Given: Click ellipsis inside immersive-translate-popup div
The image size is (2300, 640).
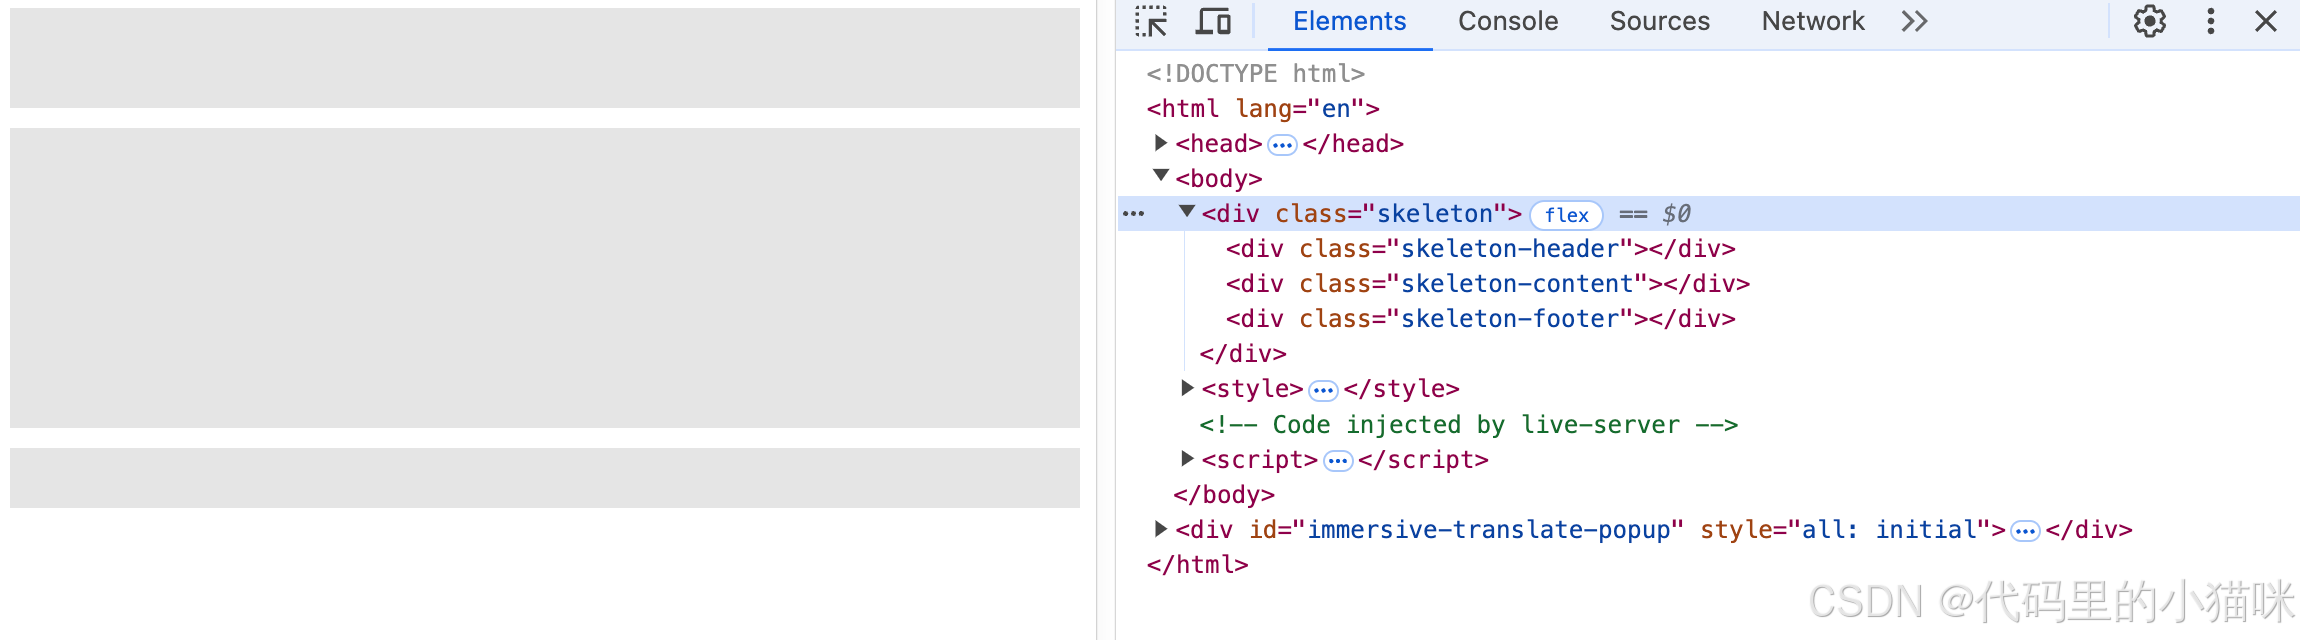Looking at the screenshot, I should click(2025, 531).
